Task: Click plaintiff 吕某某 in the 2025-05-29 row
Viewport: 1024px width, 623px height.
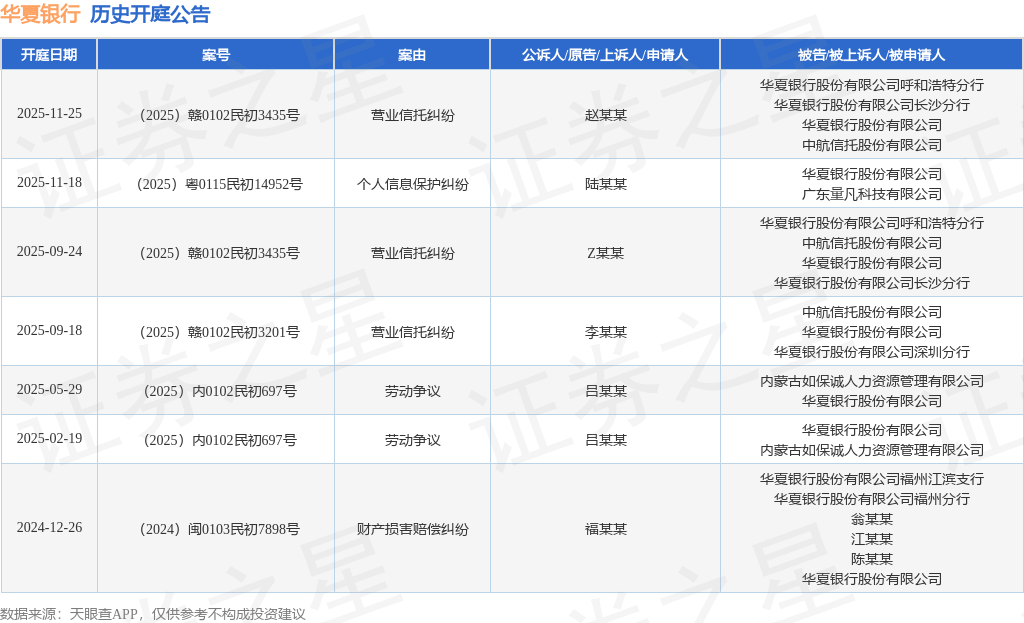Action: pyautogui.click(x=606, y=391)
